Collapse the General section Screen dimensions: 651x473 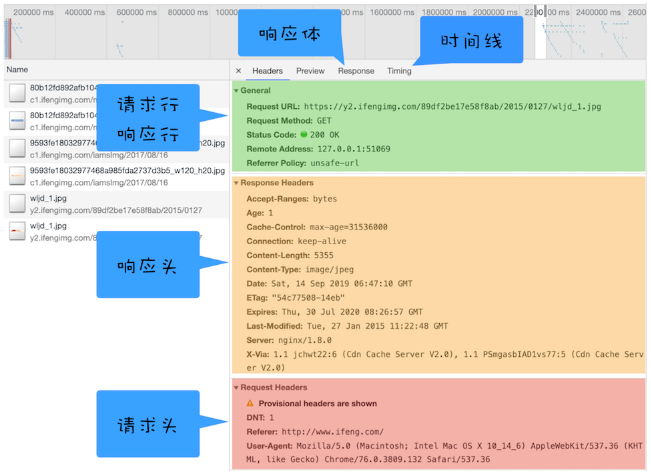point(236,91)
